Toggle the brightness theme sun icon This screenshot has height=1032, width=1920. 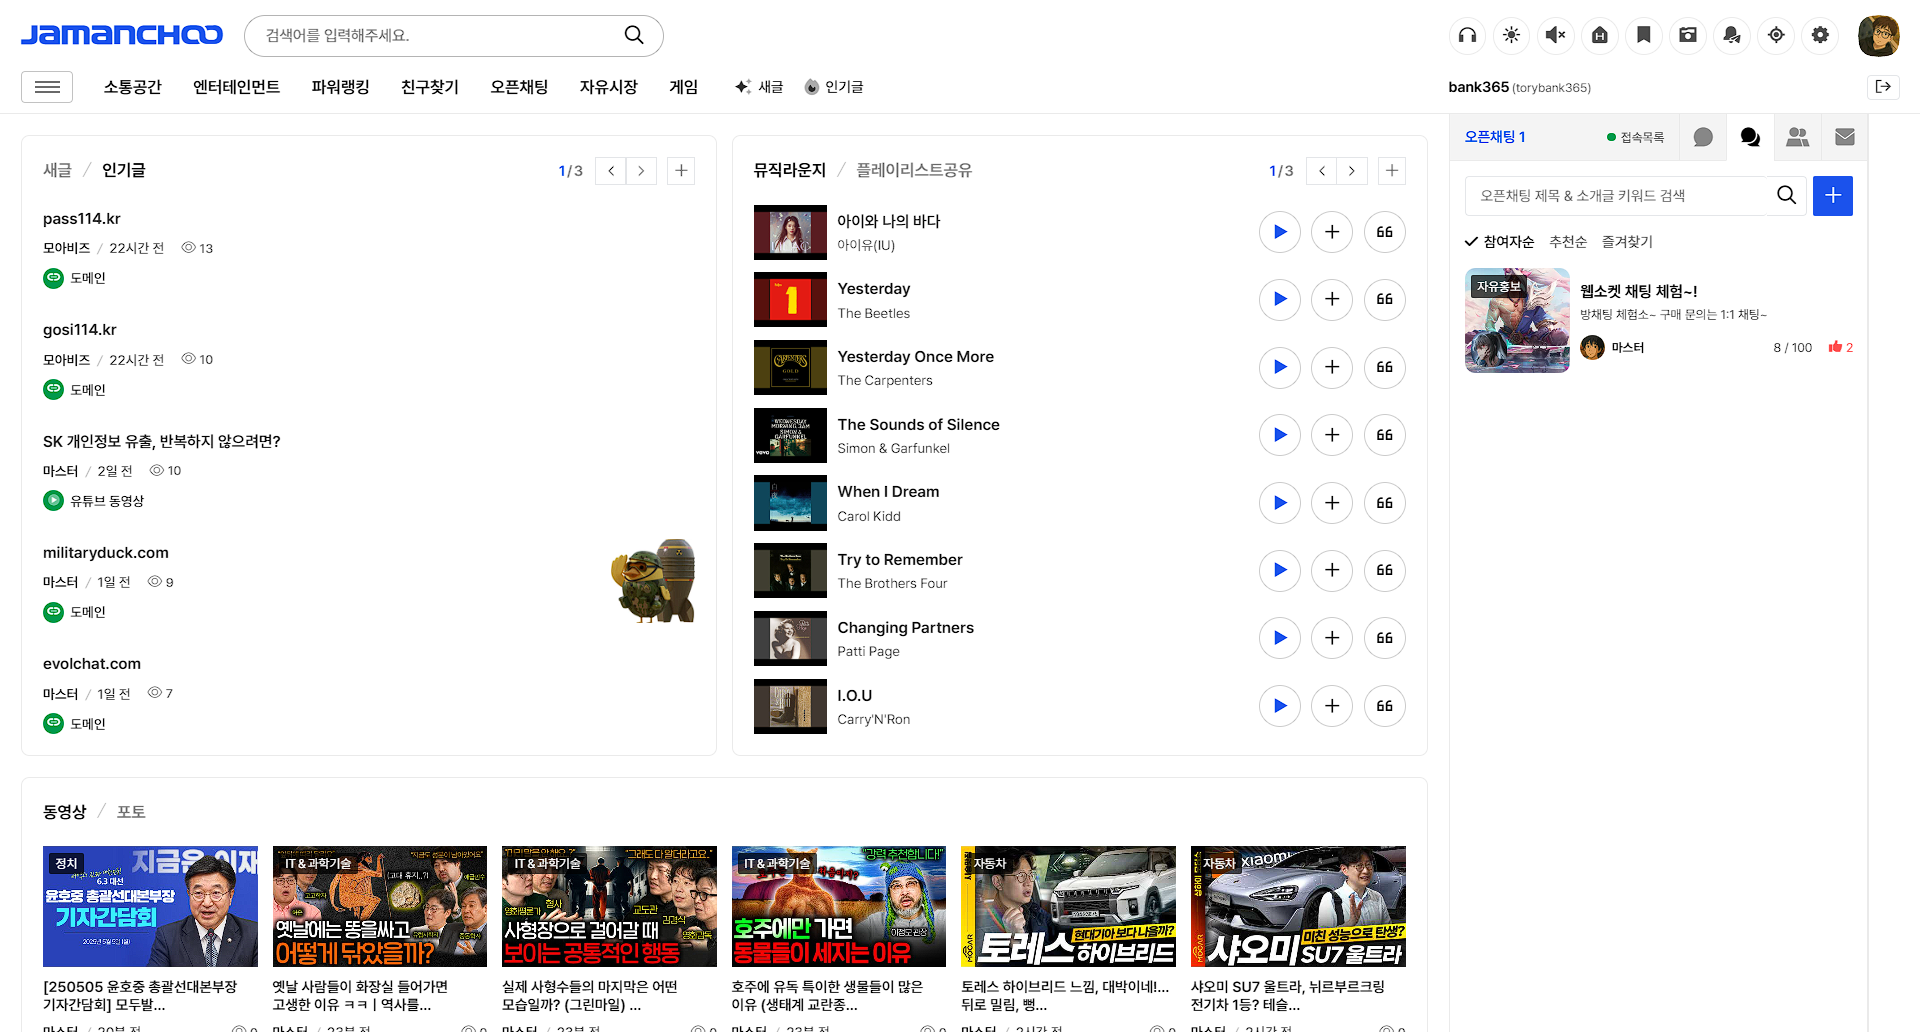(x=1511, y=35)
